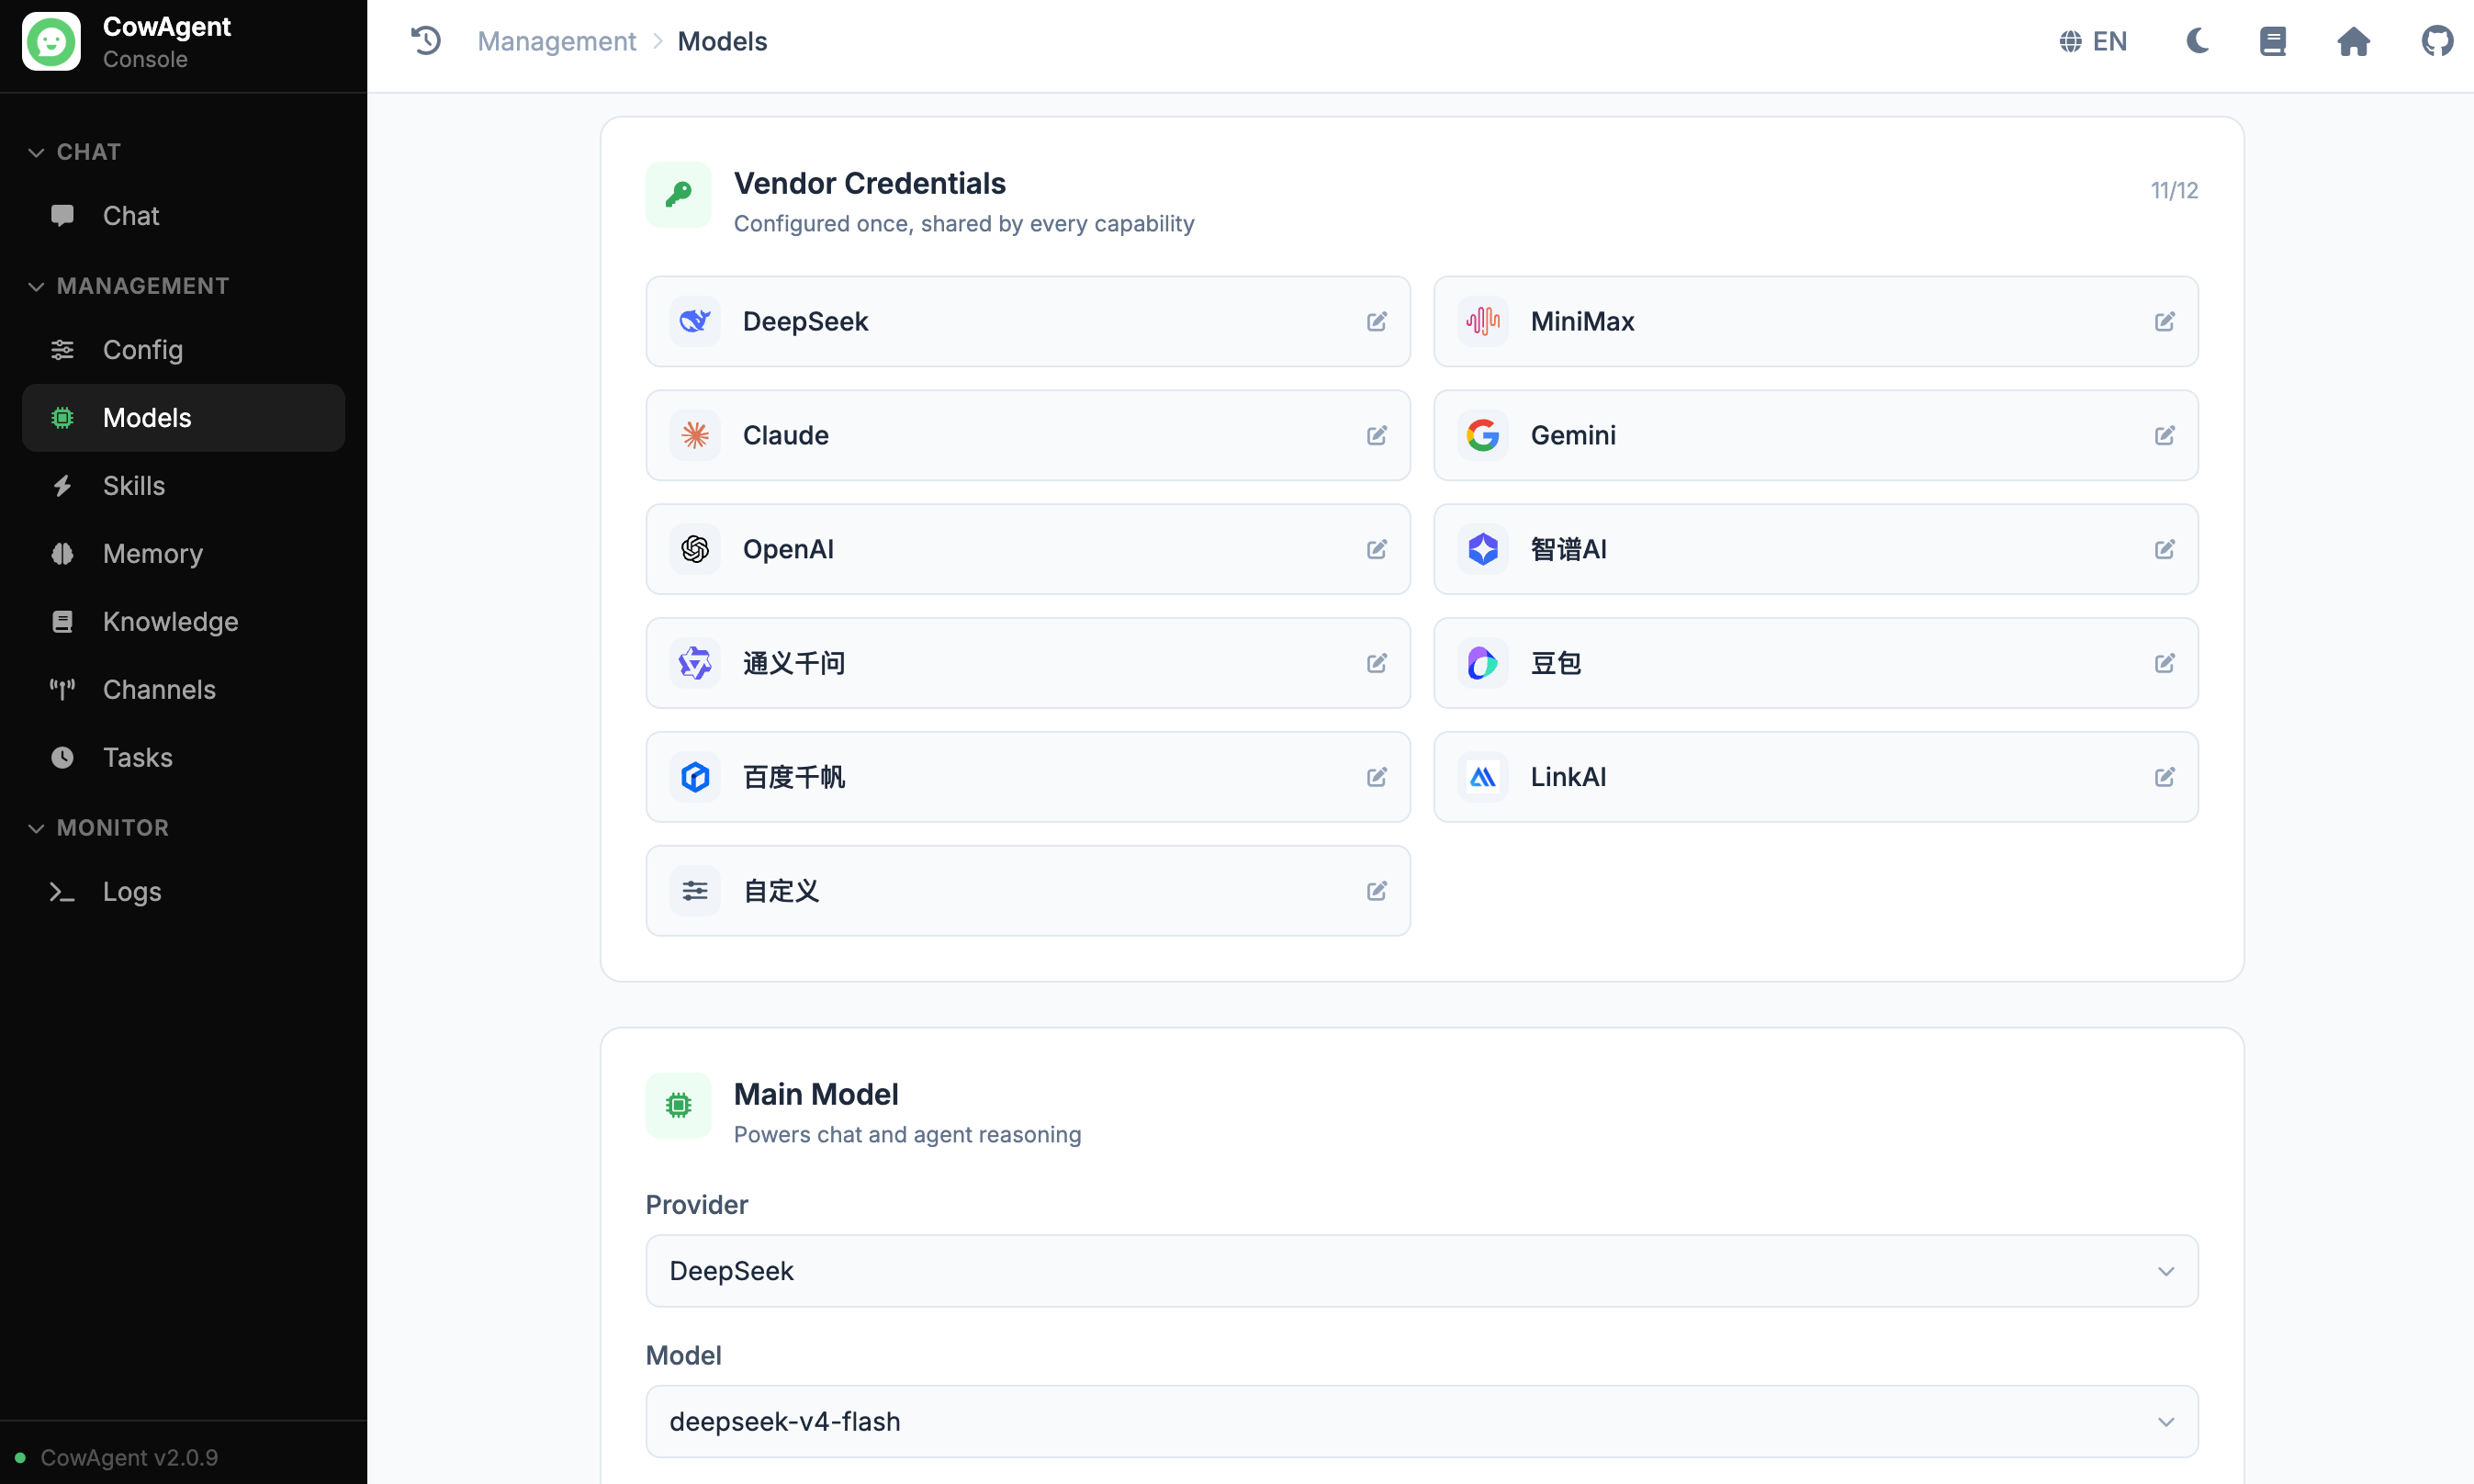Click the Vendor Credentials key icon
Image resolution: width=2474 pixels, height=1484 pixels.
(x=678, y=195)
